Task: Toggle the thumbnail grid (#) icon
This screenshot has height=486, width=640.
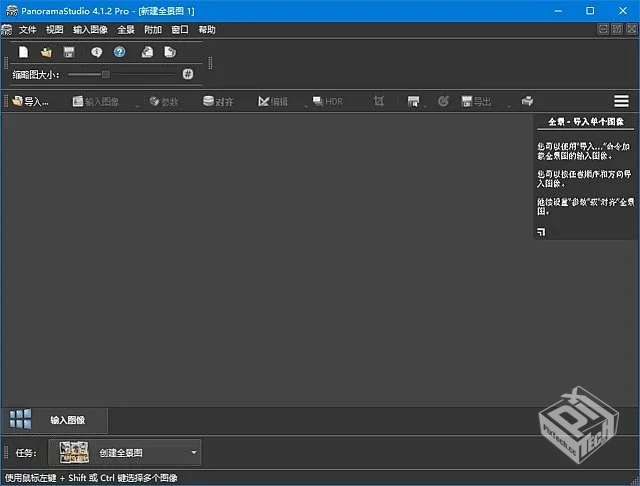Action: point(188,74)
